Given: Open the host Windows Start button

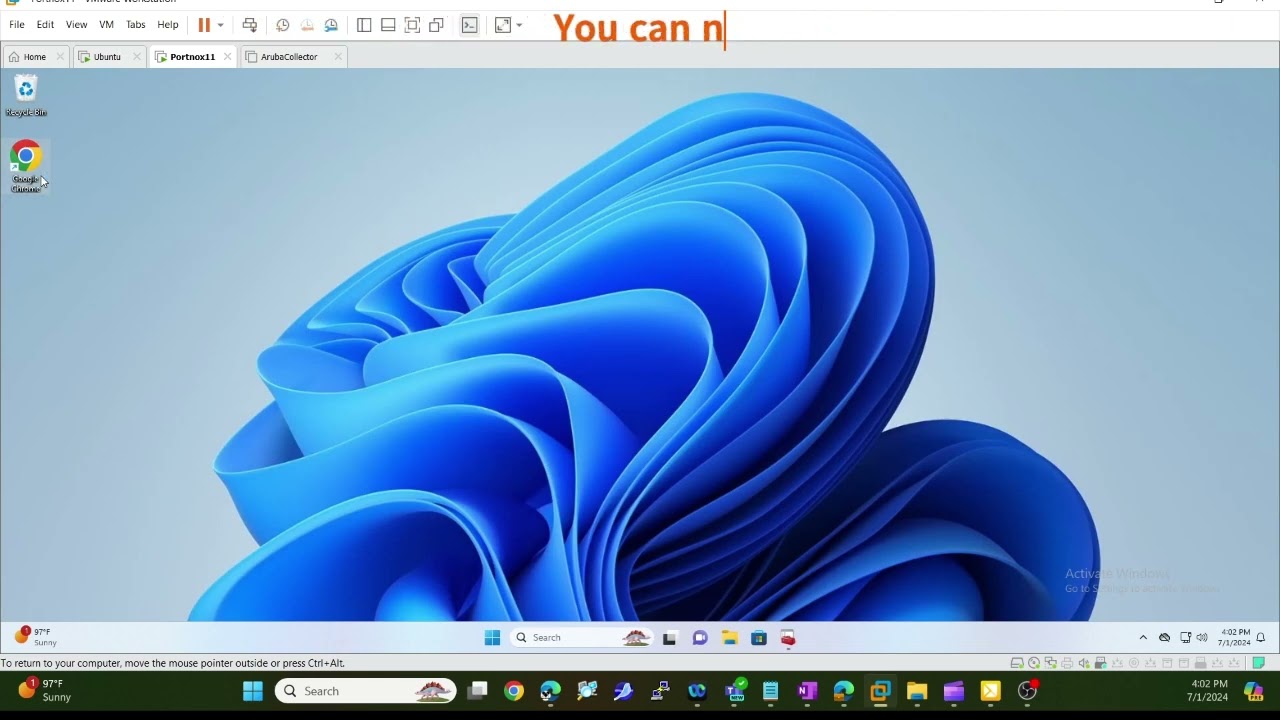Looking at the screenshot, I should [x=253, y=691].
